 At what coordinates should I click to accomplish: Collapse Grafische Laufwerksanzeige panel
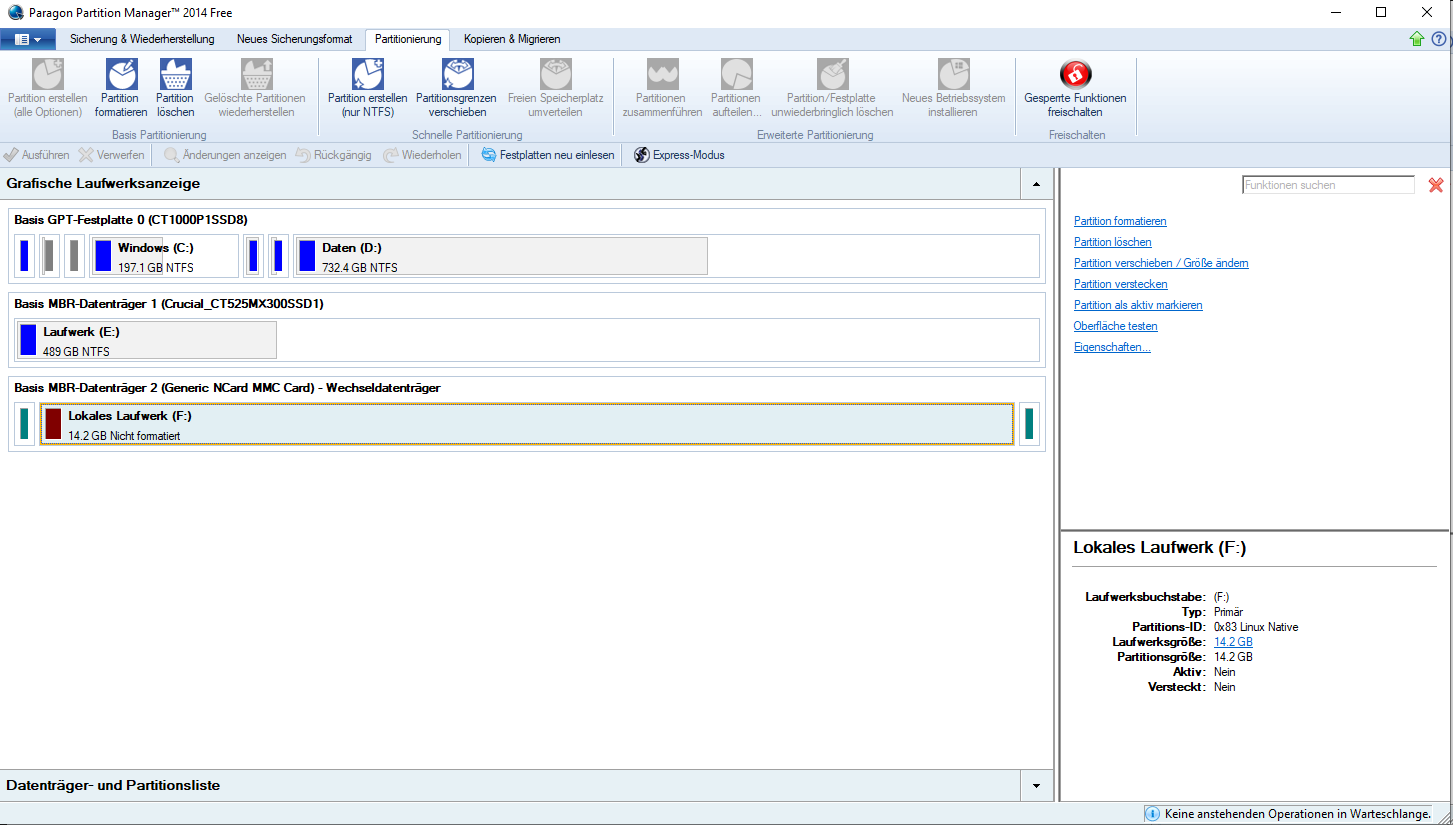tap(1036, 184)
